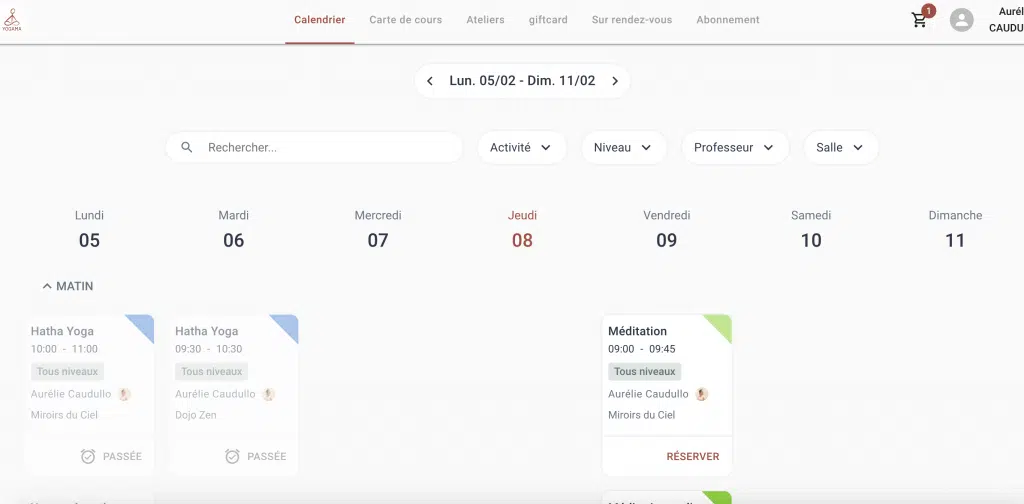Image resolution: width=1024 pixels, height=504 pixels.
Task: Go to previous week arrow
Action: coord(430,81)
